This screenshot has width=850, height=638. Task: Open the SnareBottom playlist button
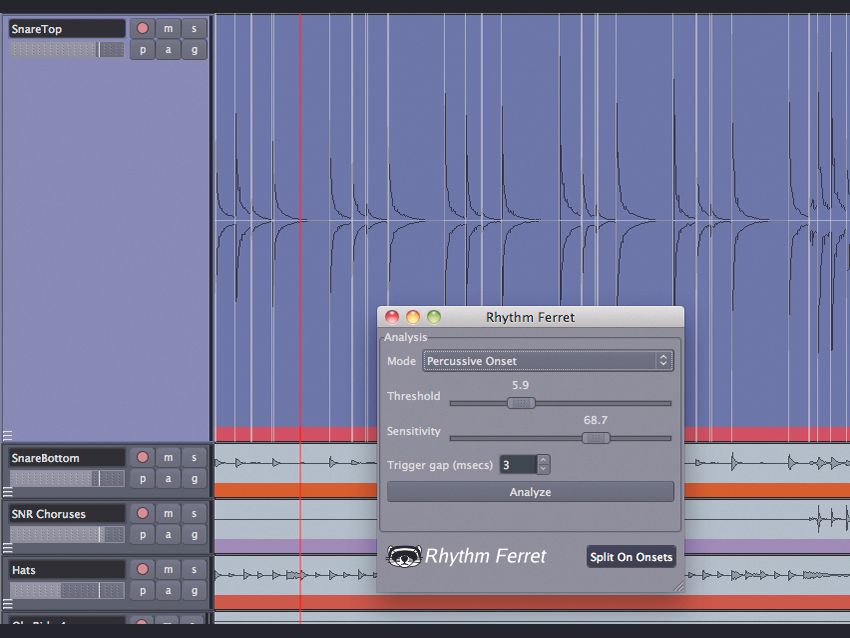[x=143, y=479]
